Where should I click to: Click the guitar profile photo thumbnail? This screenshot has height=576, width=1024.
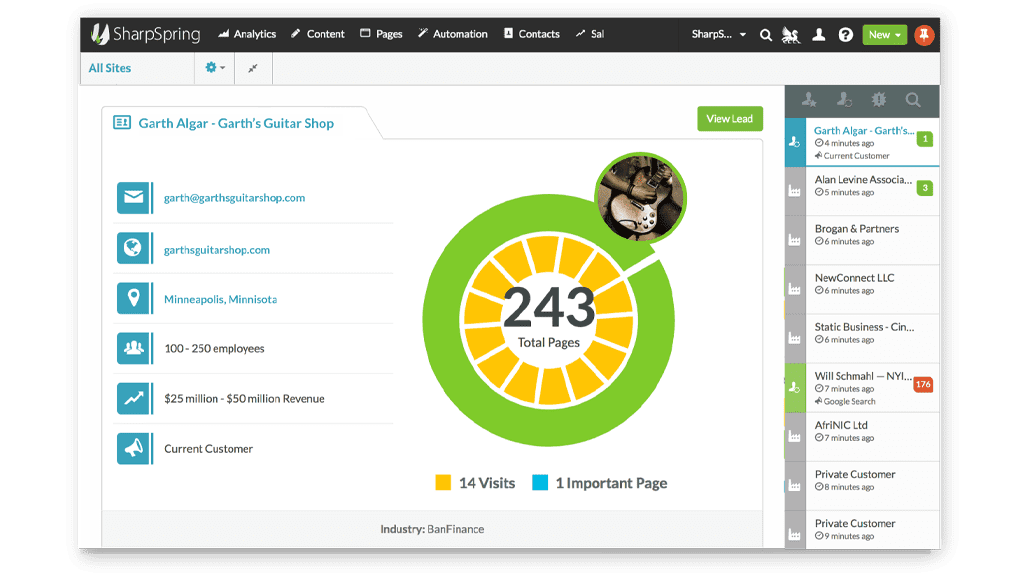pos(640,197)
